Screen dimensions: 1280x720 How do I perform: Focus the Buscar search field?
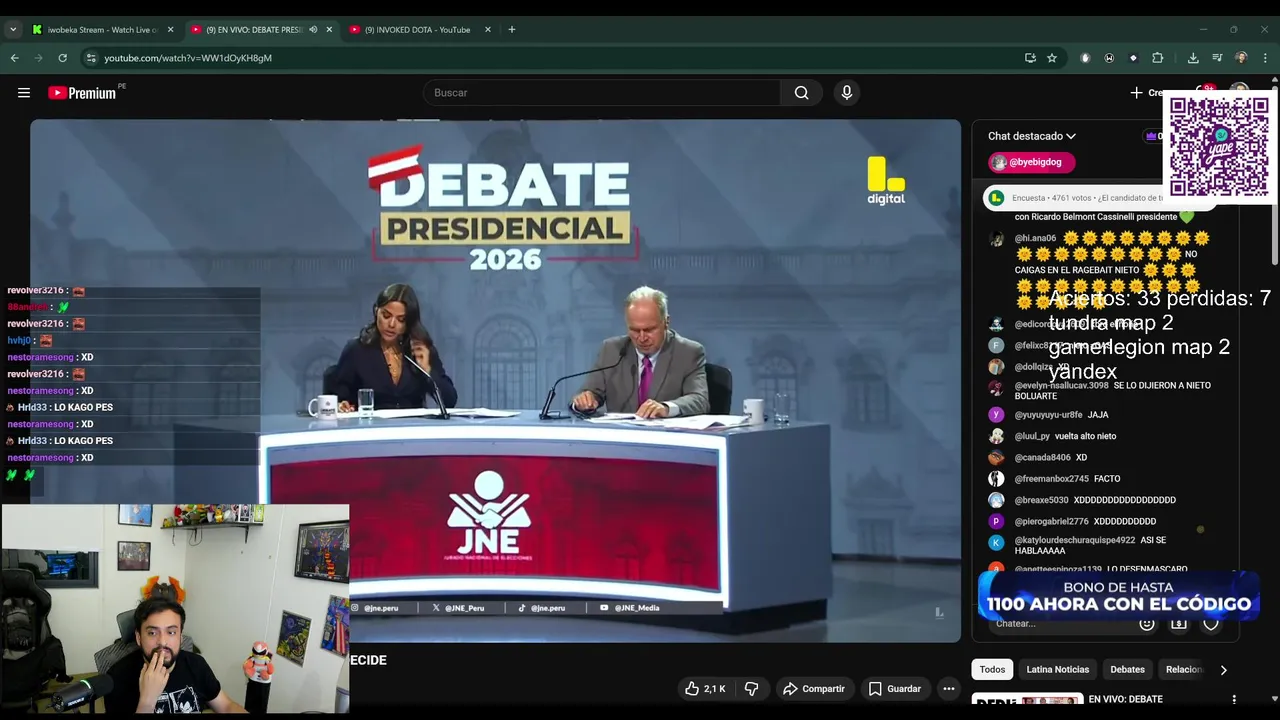(602, 93)
